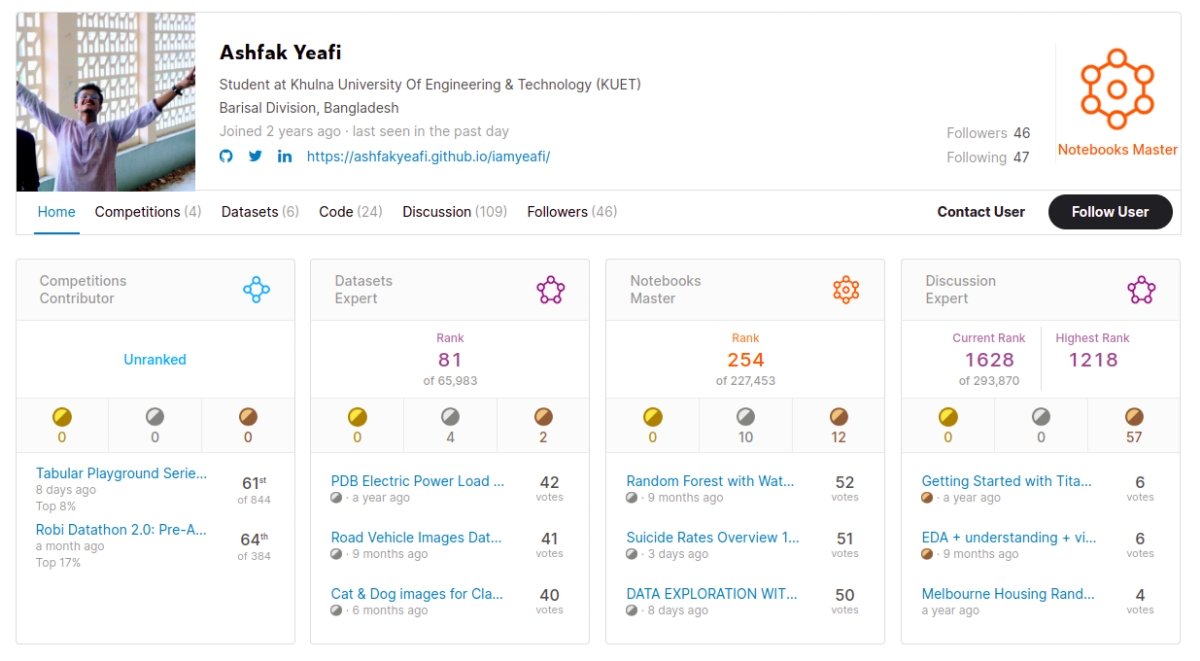Click the gold medal in Datasets card
The image size is (1200, 661).
coord(357,416)
